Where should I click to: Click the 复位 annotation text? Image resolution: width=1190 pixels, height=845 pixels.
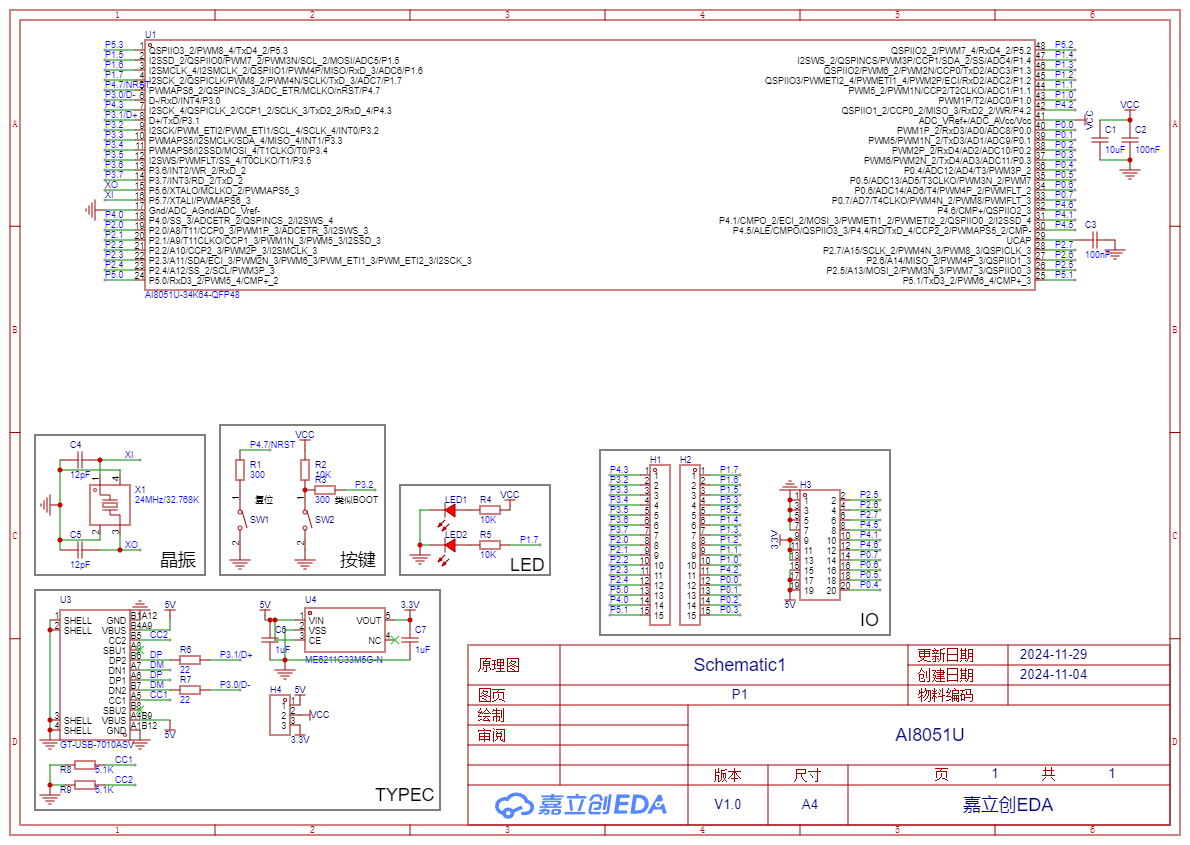tap(263, 500)
